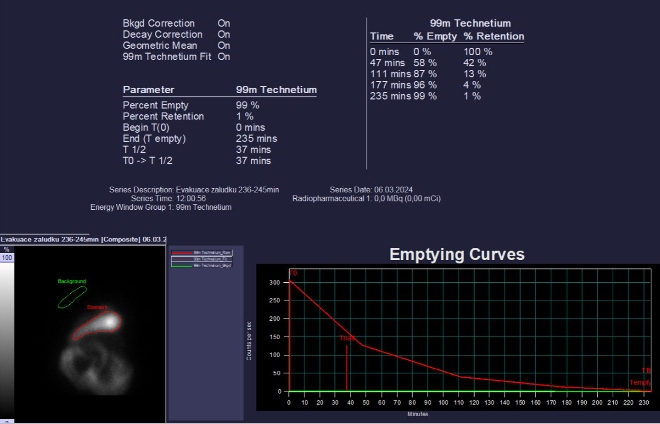The height and width of the screenshot is (424, 660).
Task: Select the green Background ROI ellipse
Action: (72, 296)
